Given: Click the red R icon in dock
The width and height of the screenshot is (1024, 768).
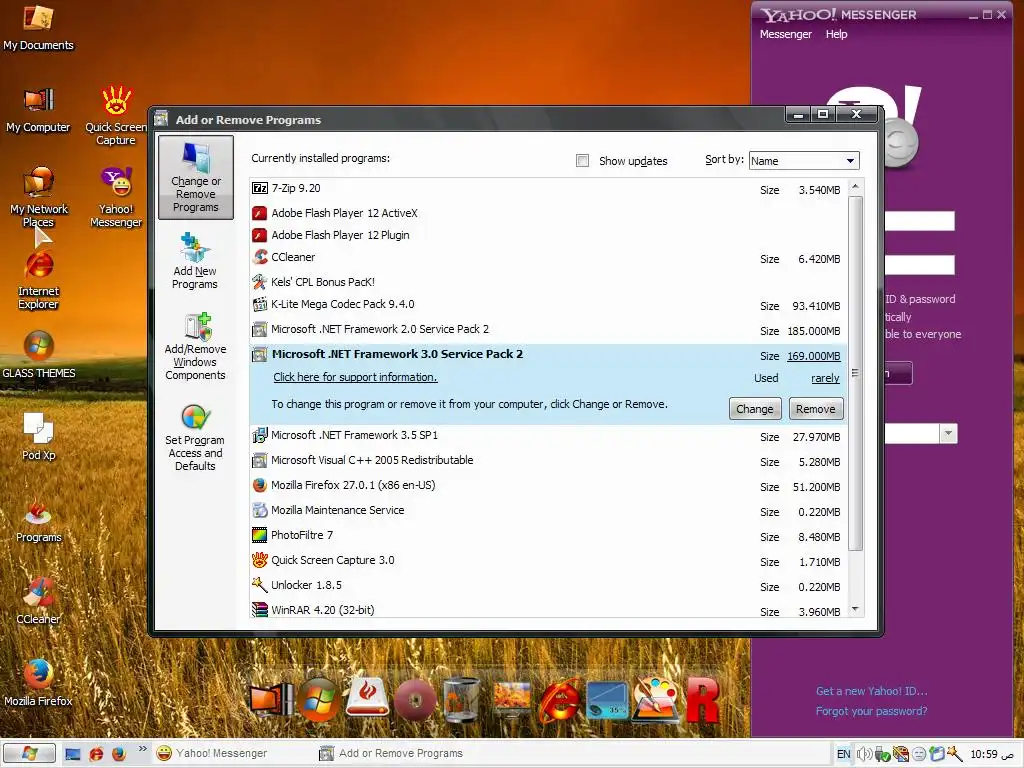Looking at the screenshot, I should coord(703,699).
